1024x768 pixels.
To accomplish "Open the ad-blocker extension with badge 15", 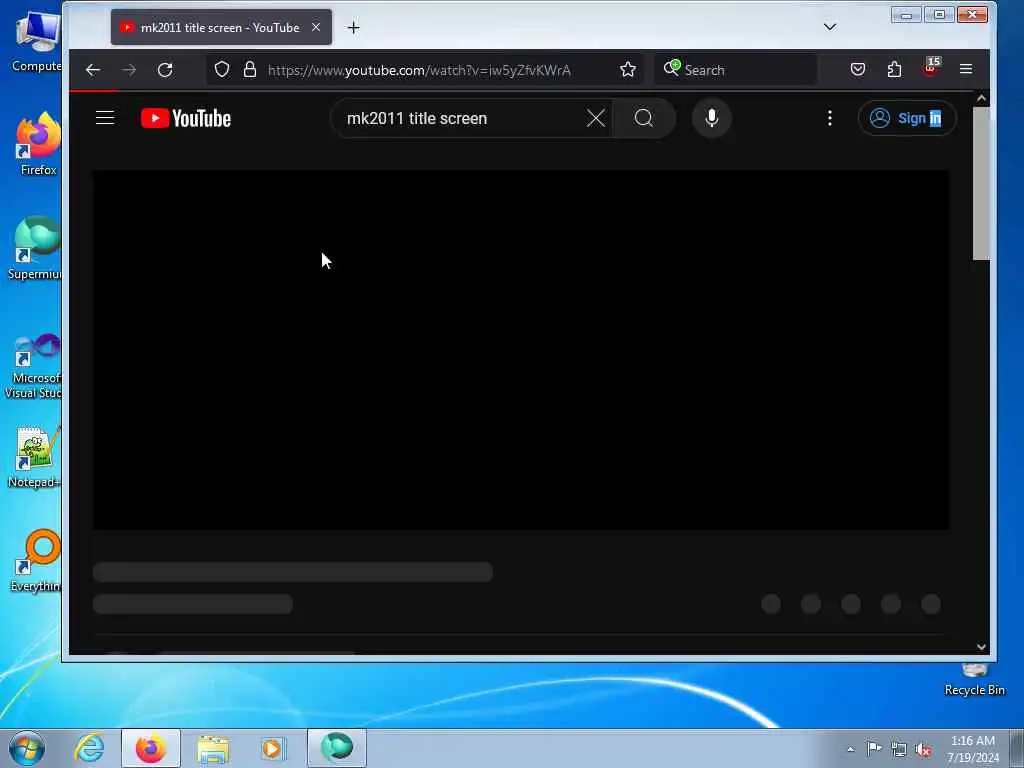I will pos(931,67).
